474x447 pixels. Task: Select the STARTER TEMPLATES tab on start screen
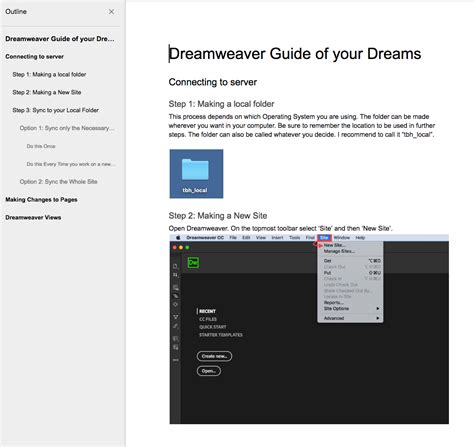tap(221, 335)
